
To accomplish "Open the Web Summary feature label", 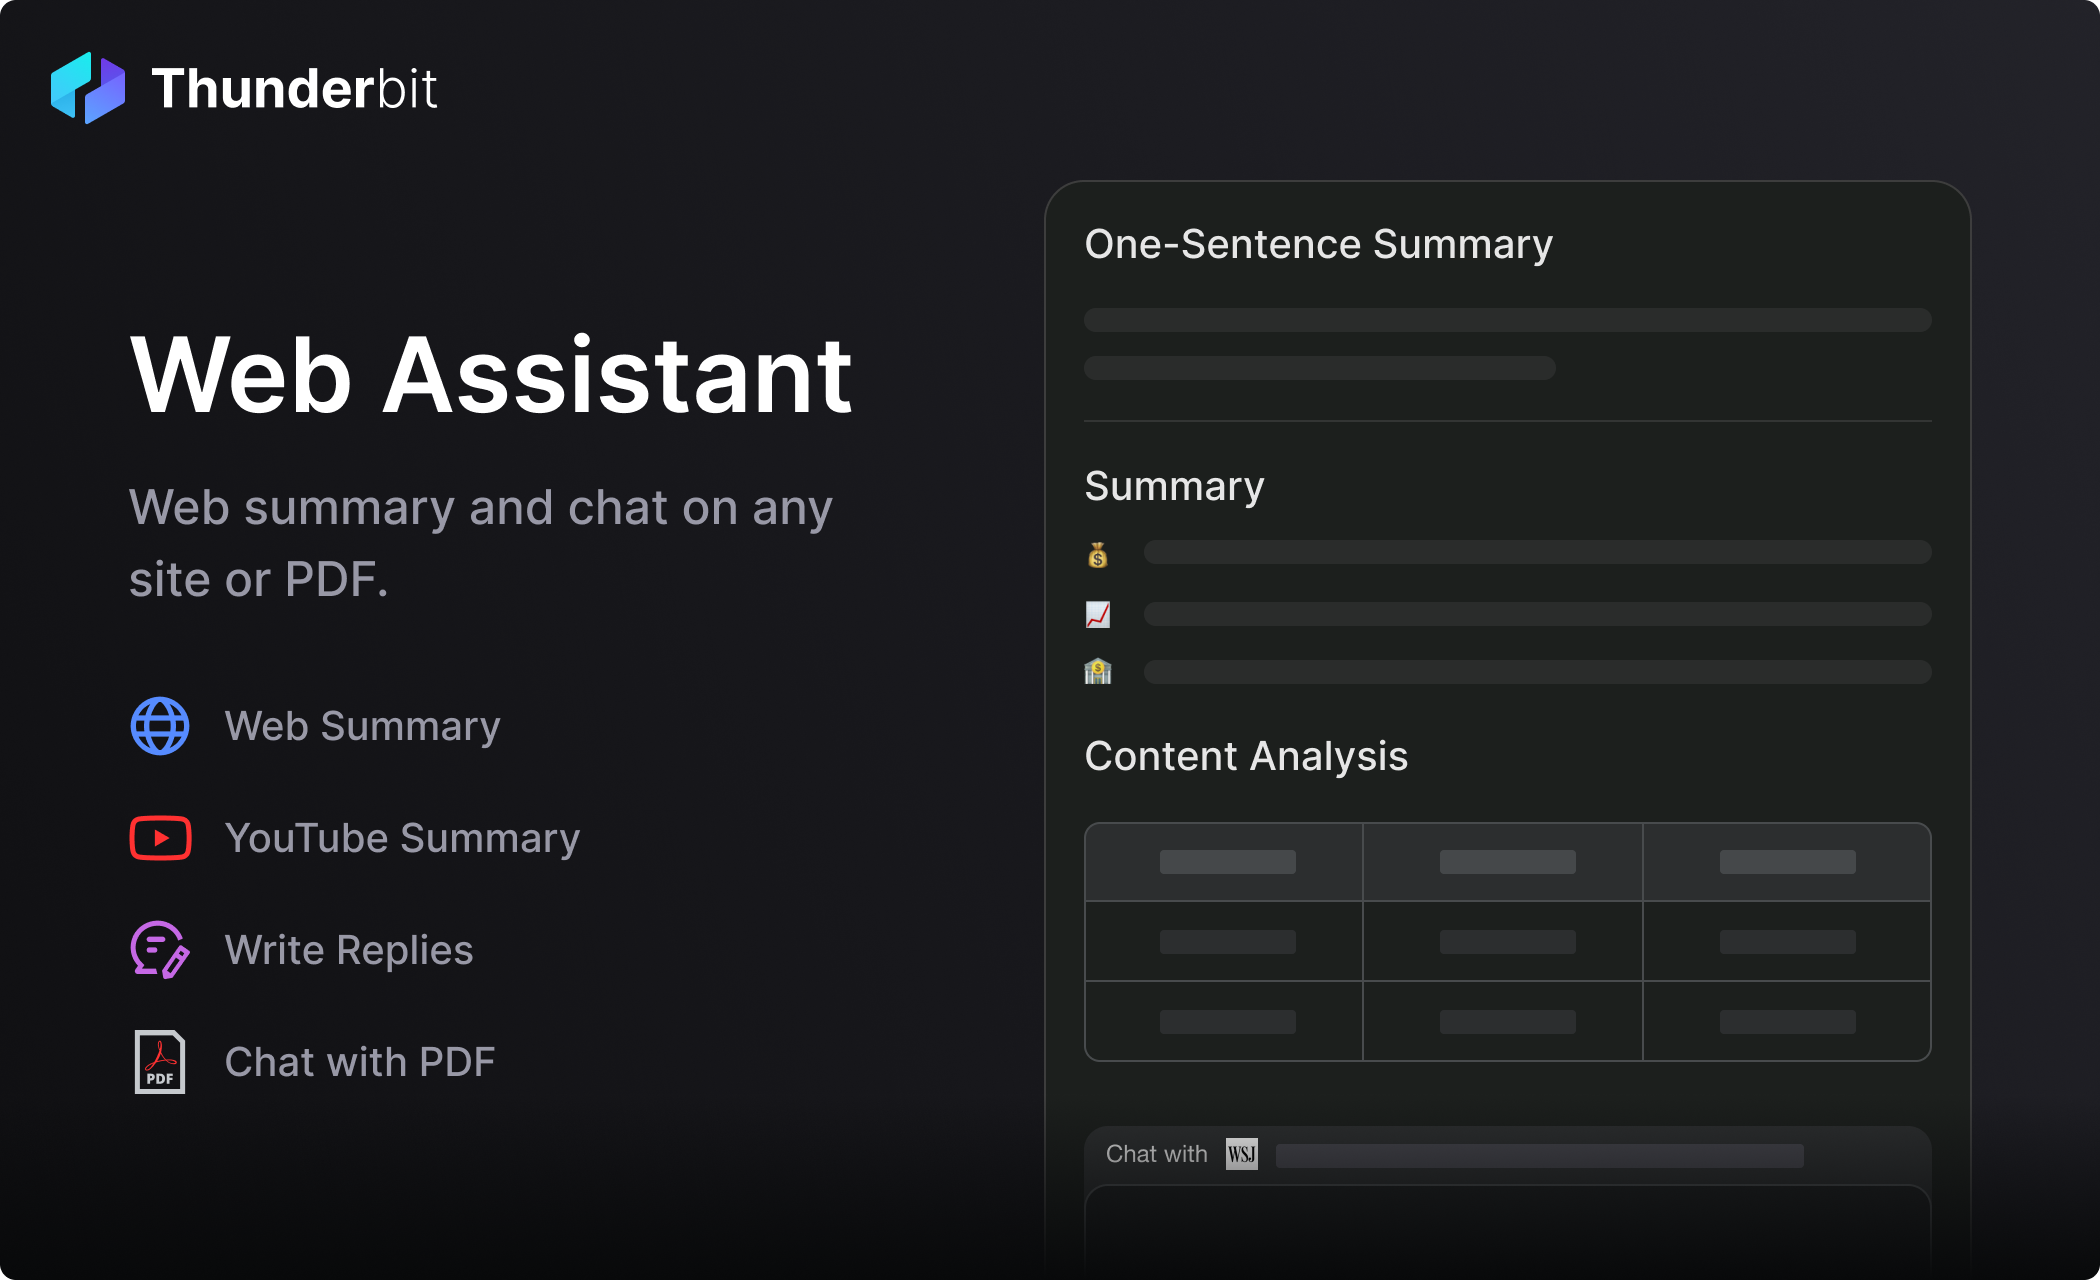I will (x=362, y=726).
